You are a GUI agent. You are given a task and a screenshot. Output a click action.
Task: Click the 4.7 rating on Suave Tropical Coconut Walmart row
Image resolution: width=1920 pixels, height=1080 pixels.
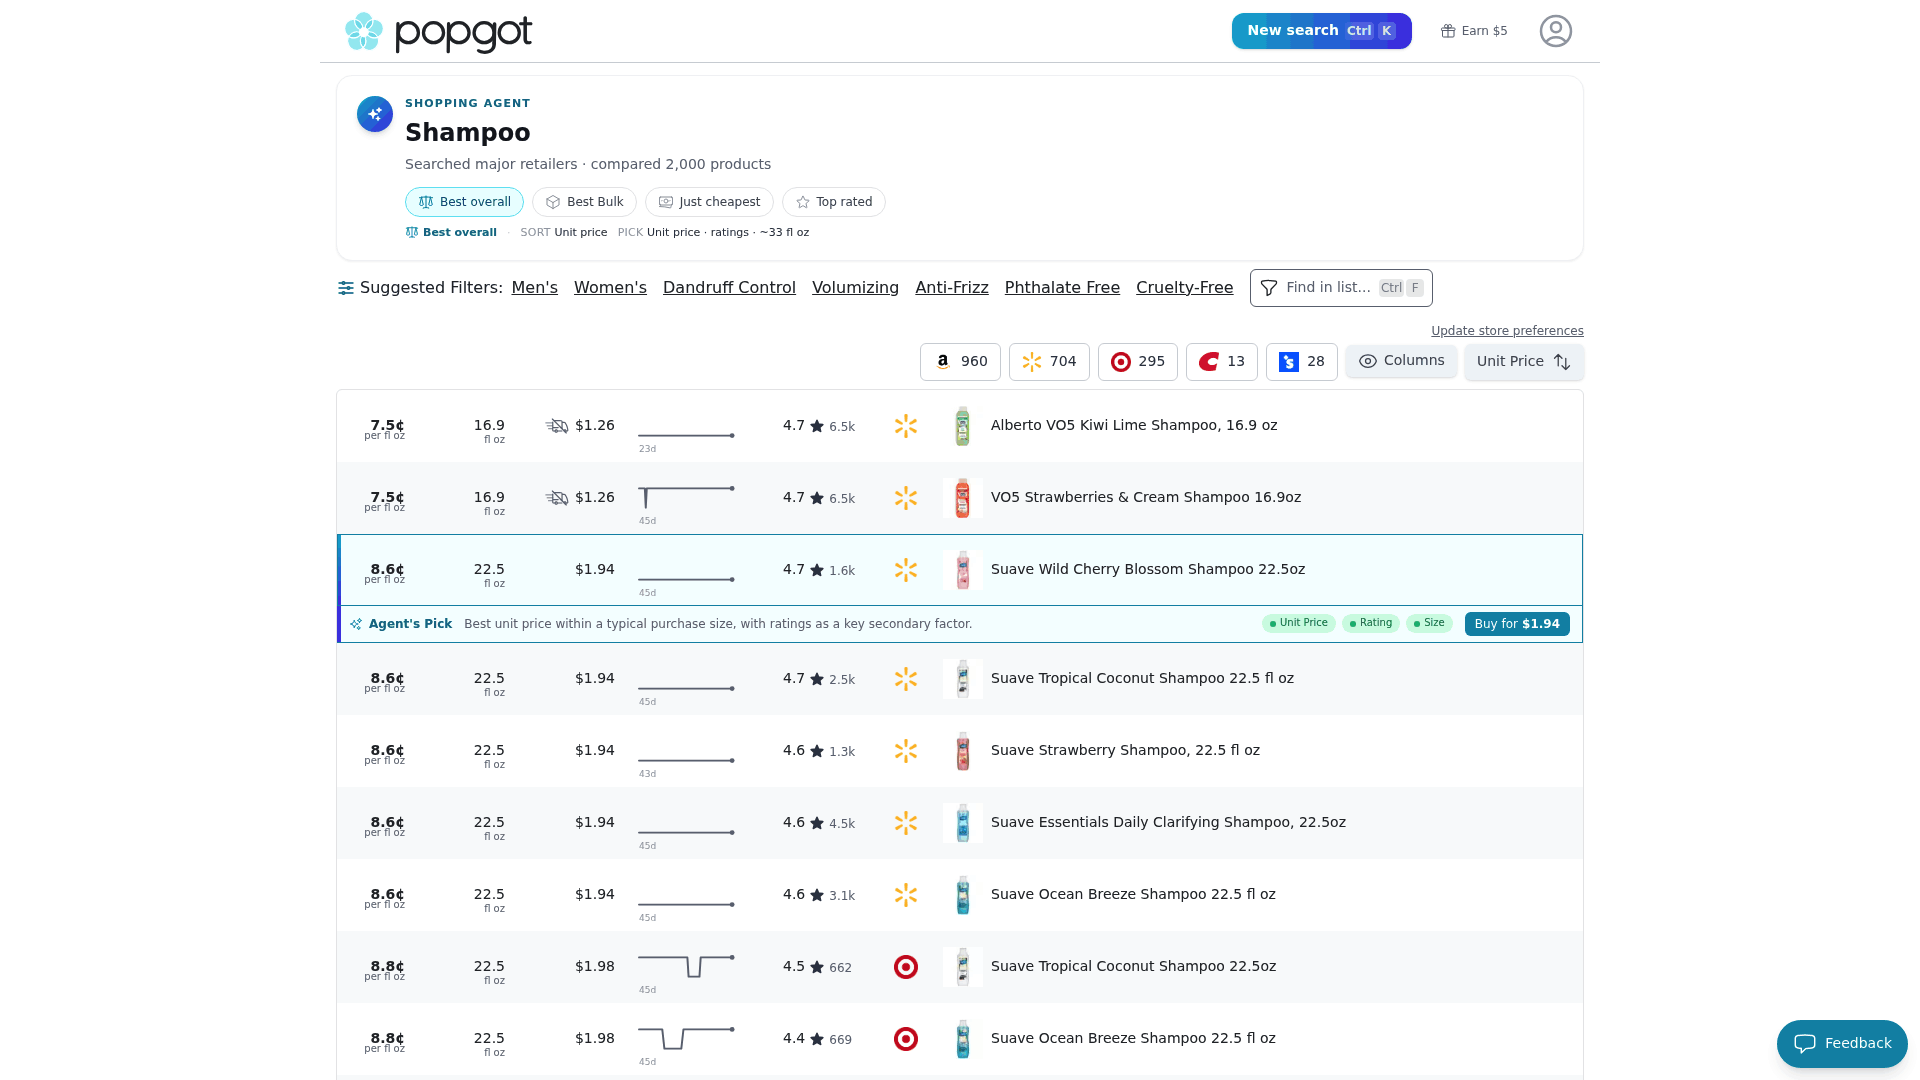tap(793, 678)
